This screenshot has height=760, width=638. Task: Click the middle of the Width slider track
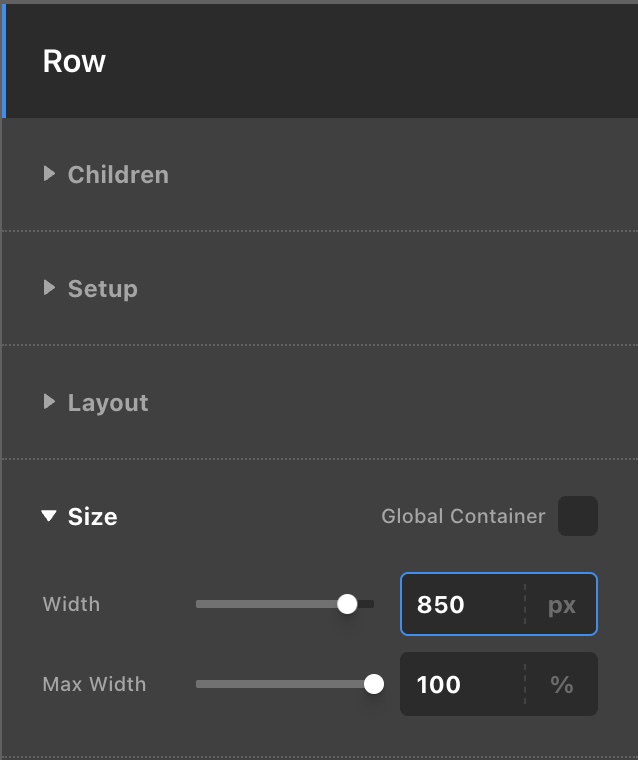[285, 604]
